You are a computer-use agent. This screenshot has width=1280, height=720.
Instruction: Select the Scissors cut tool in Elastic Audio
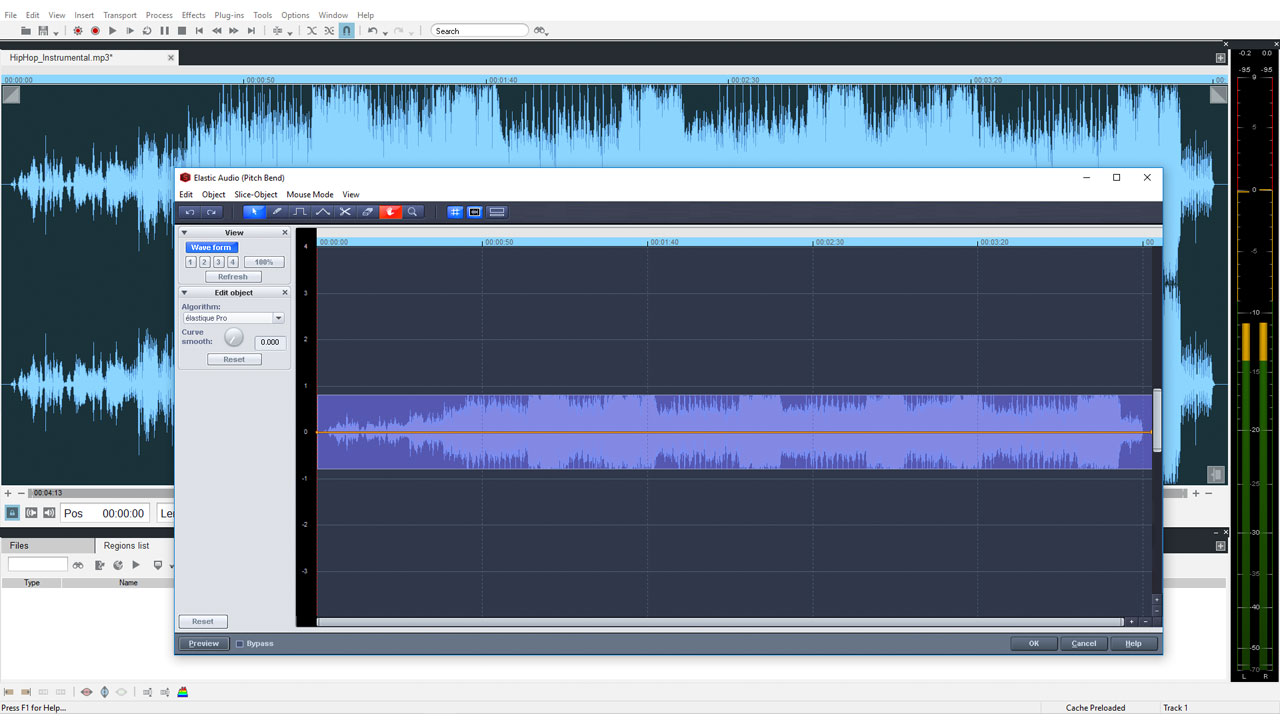coord(345,211)
